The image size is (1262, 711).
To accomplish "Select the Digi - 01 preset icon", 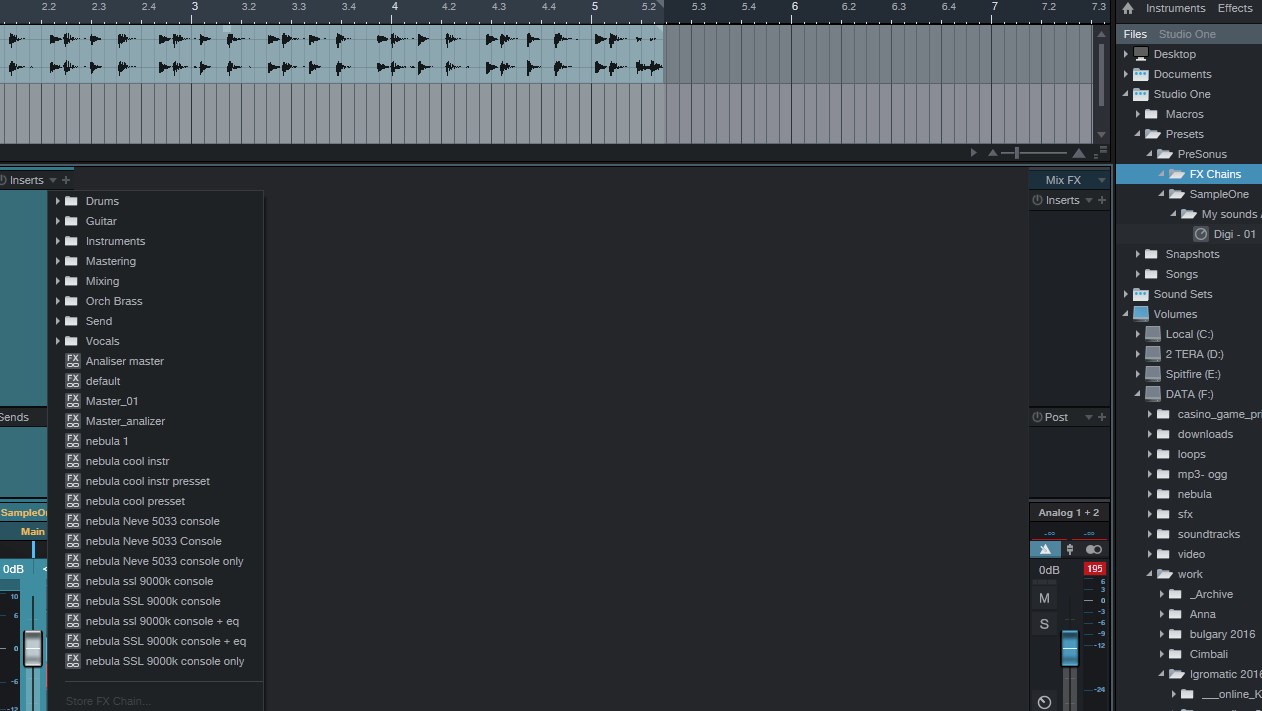I will tap(1201, 234).
